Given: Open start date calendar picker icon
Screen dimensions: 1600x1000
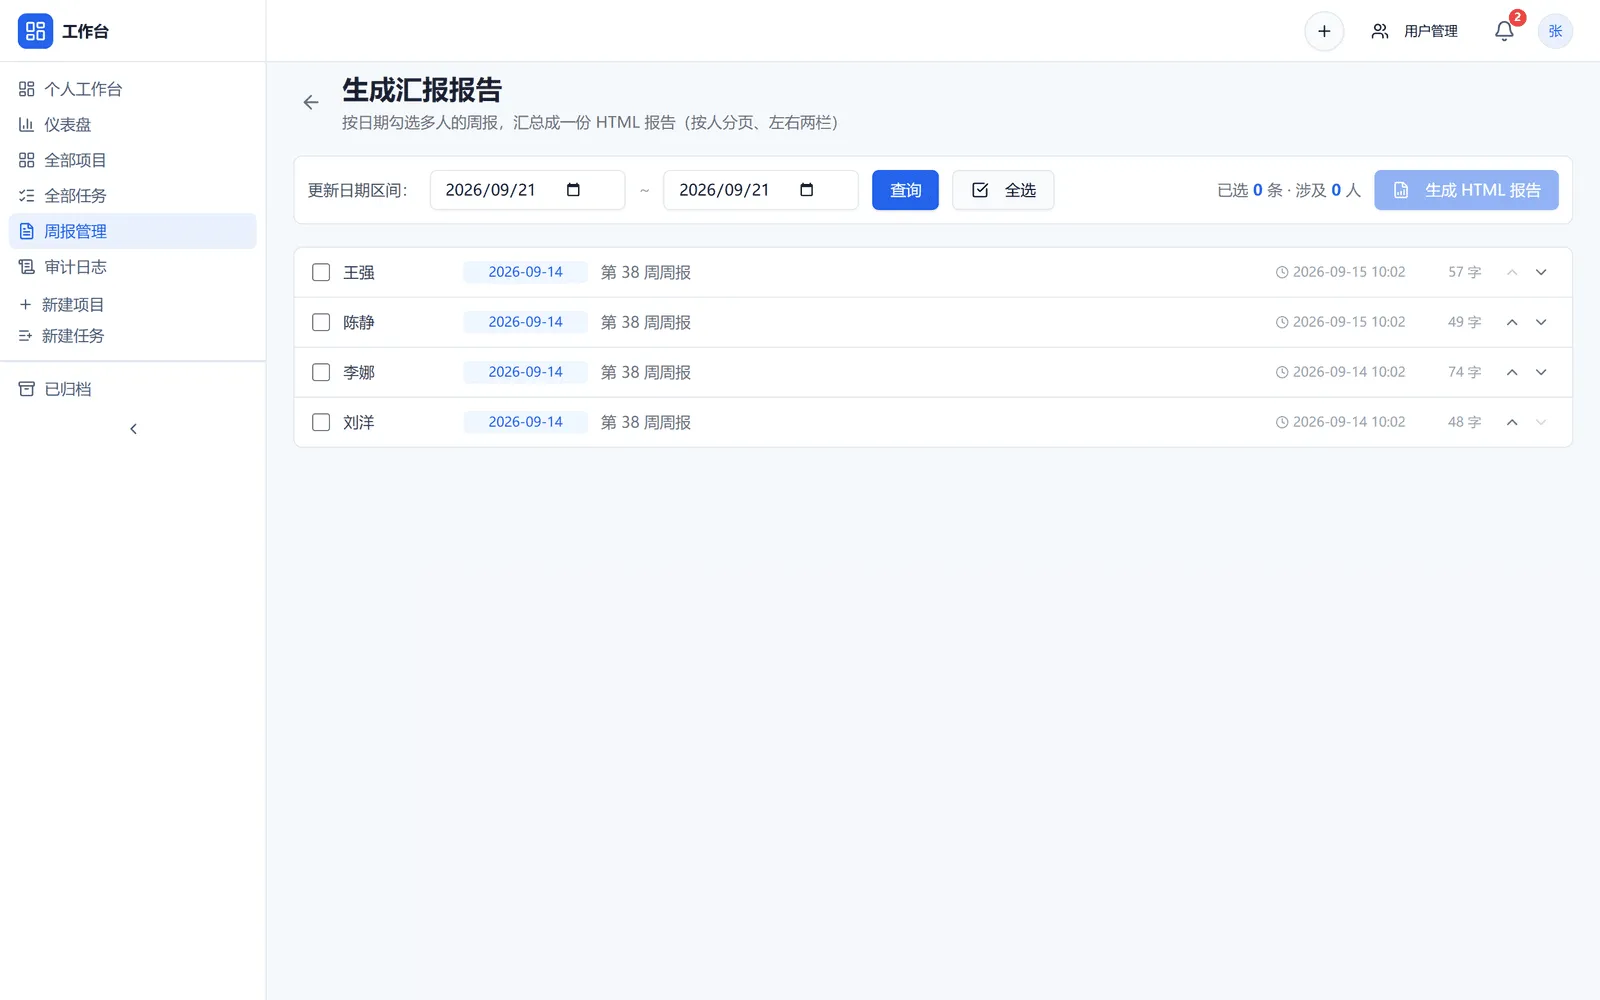Looking at the screenshot, I should 573,190.
